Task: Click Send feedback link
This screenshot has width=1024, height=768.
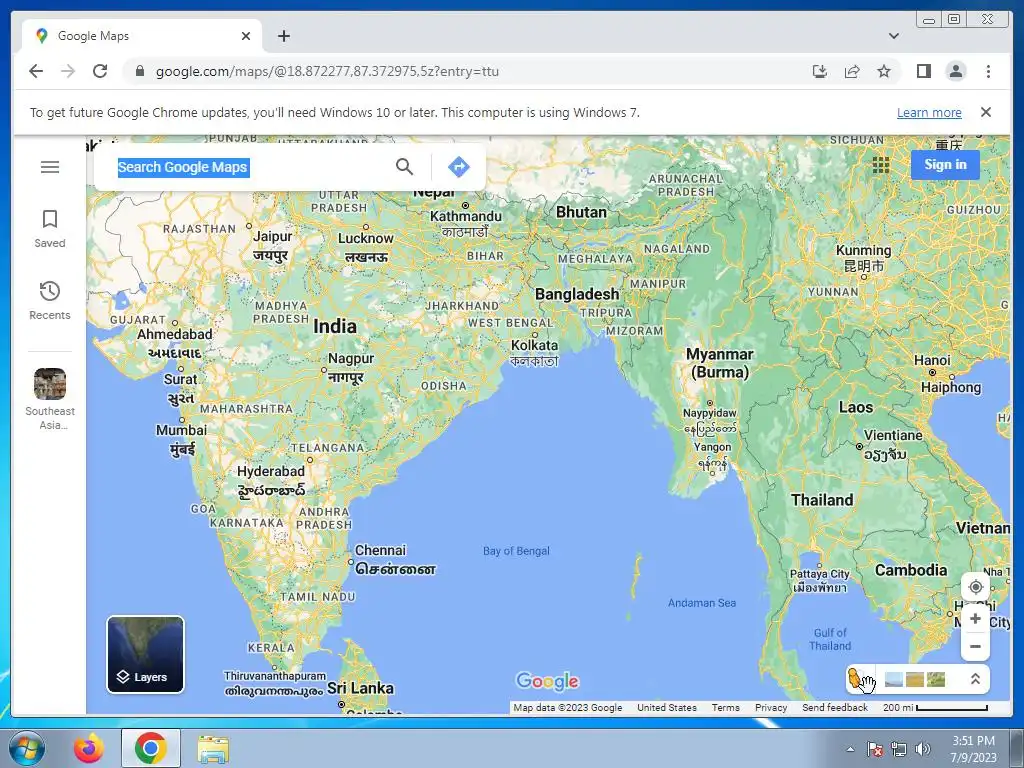Action: pos(835,707)
